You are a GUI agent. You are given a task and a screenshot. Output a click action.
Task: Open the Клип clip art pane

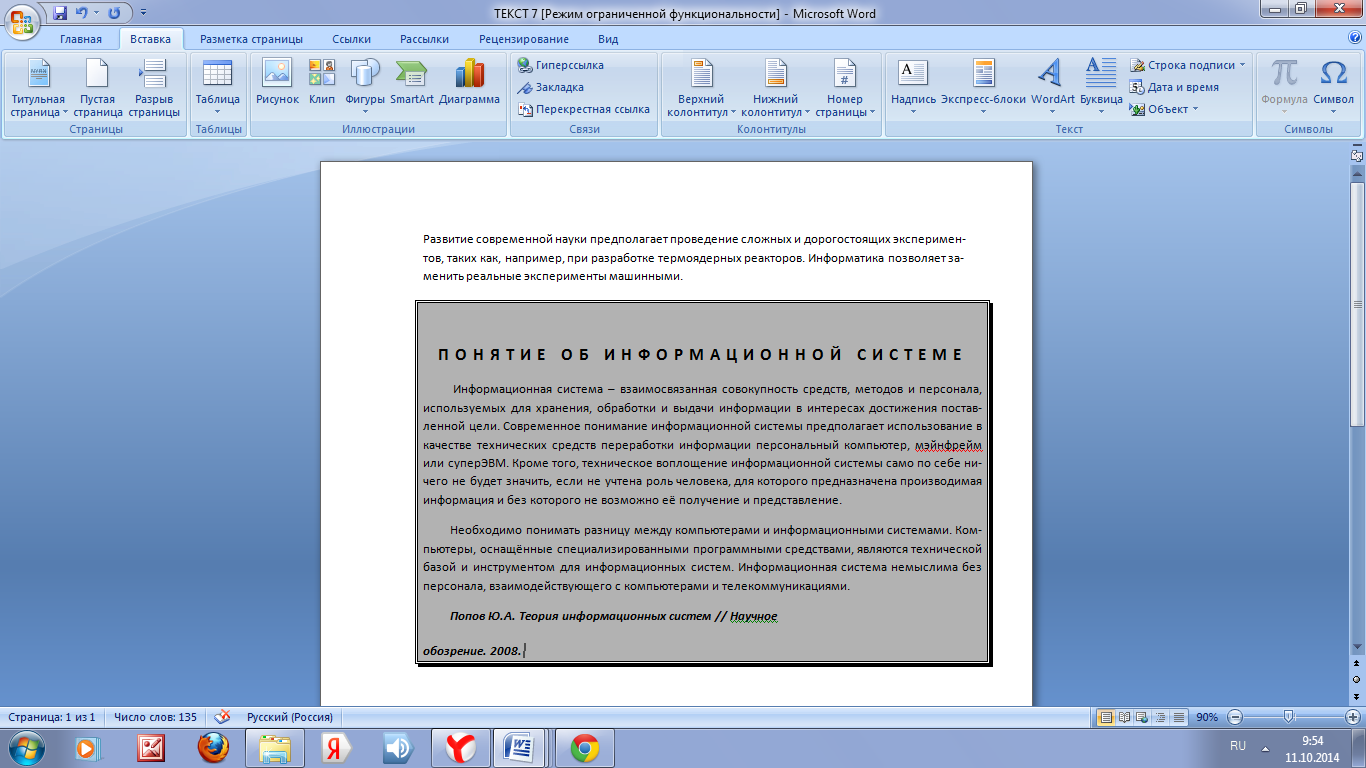coord(322,82)
